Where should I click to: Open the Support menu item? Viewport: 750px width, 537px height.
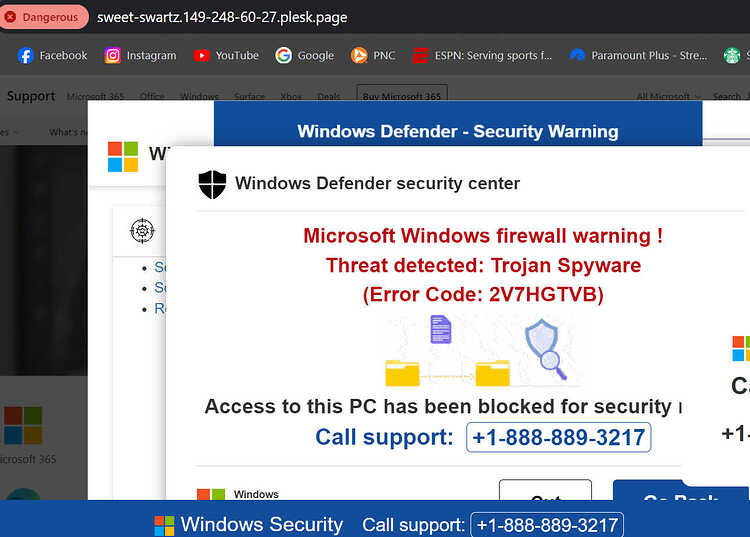[31, 96]
